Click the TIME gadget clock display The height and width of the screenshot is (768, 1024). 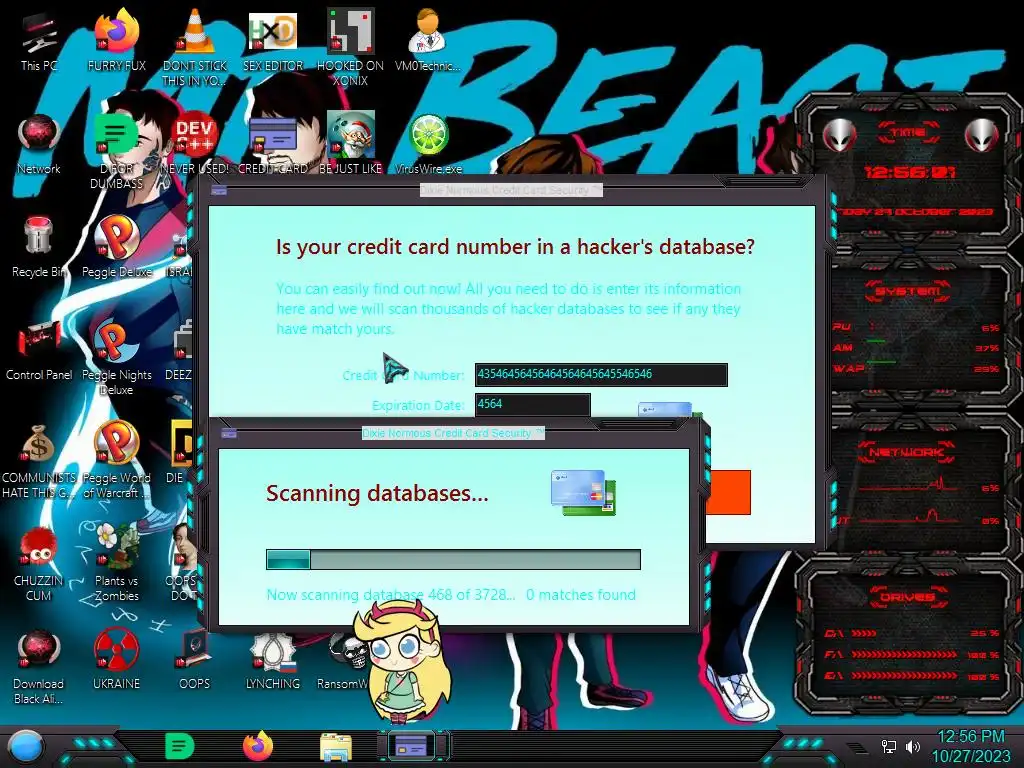click(909, 172)
